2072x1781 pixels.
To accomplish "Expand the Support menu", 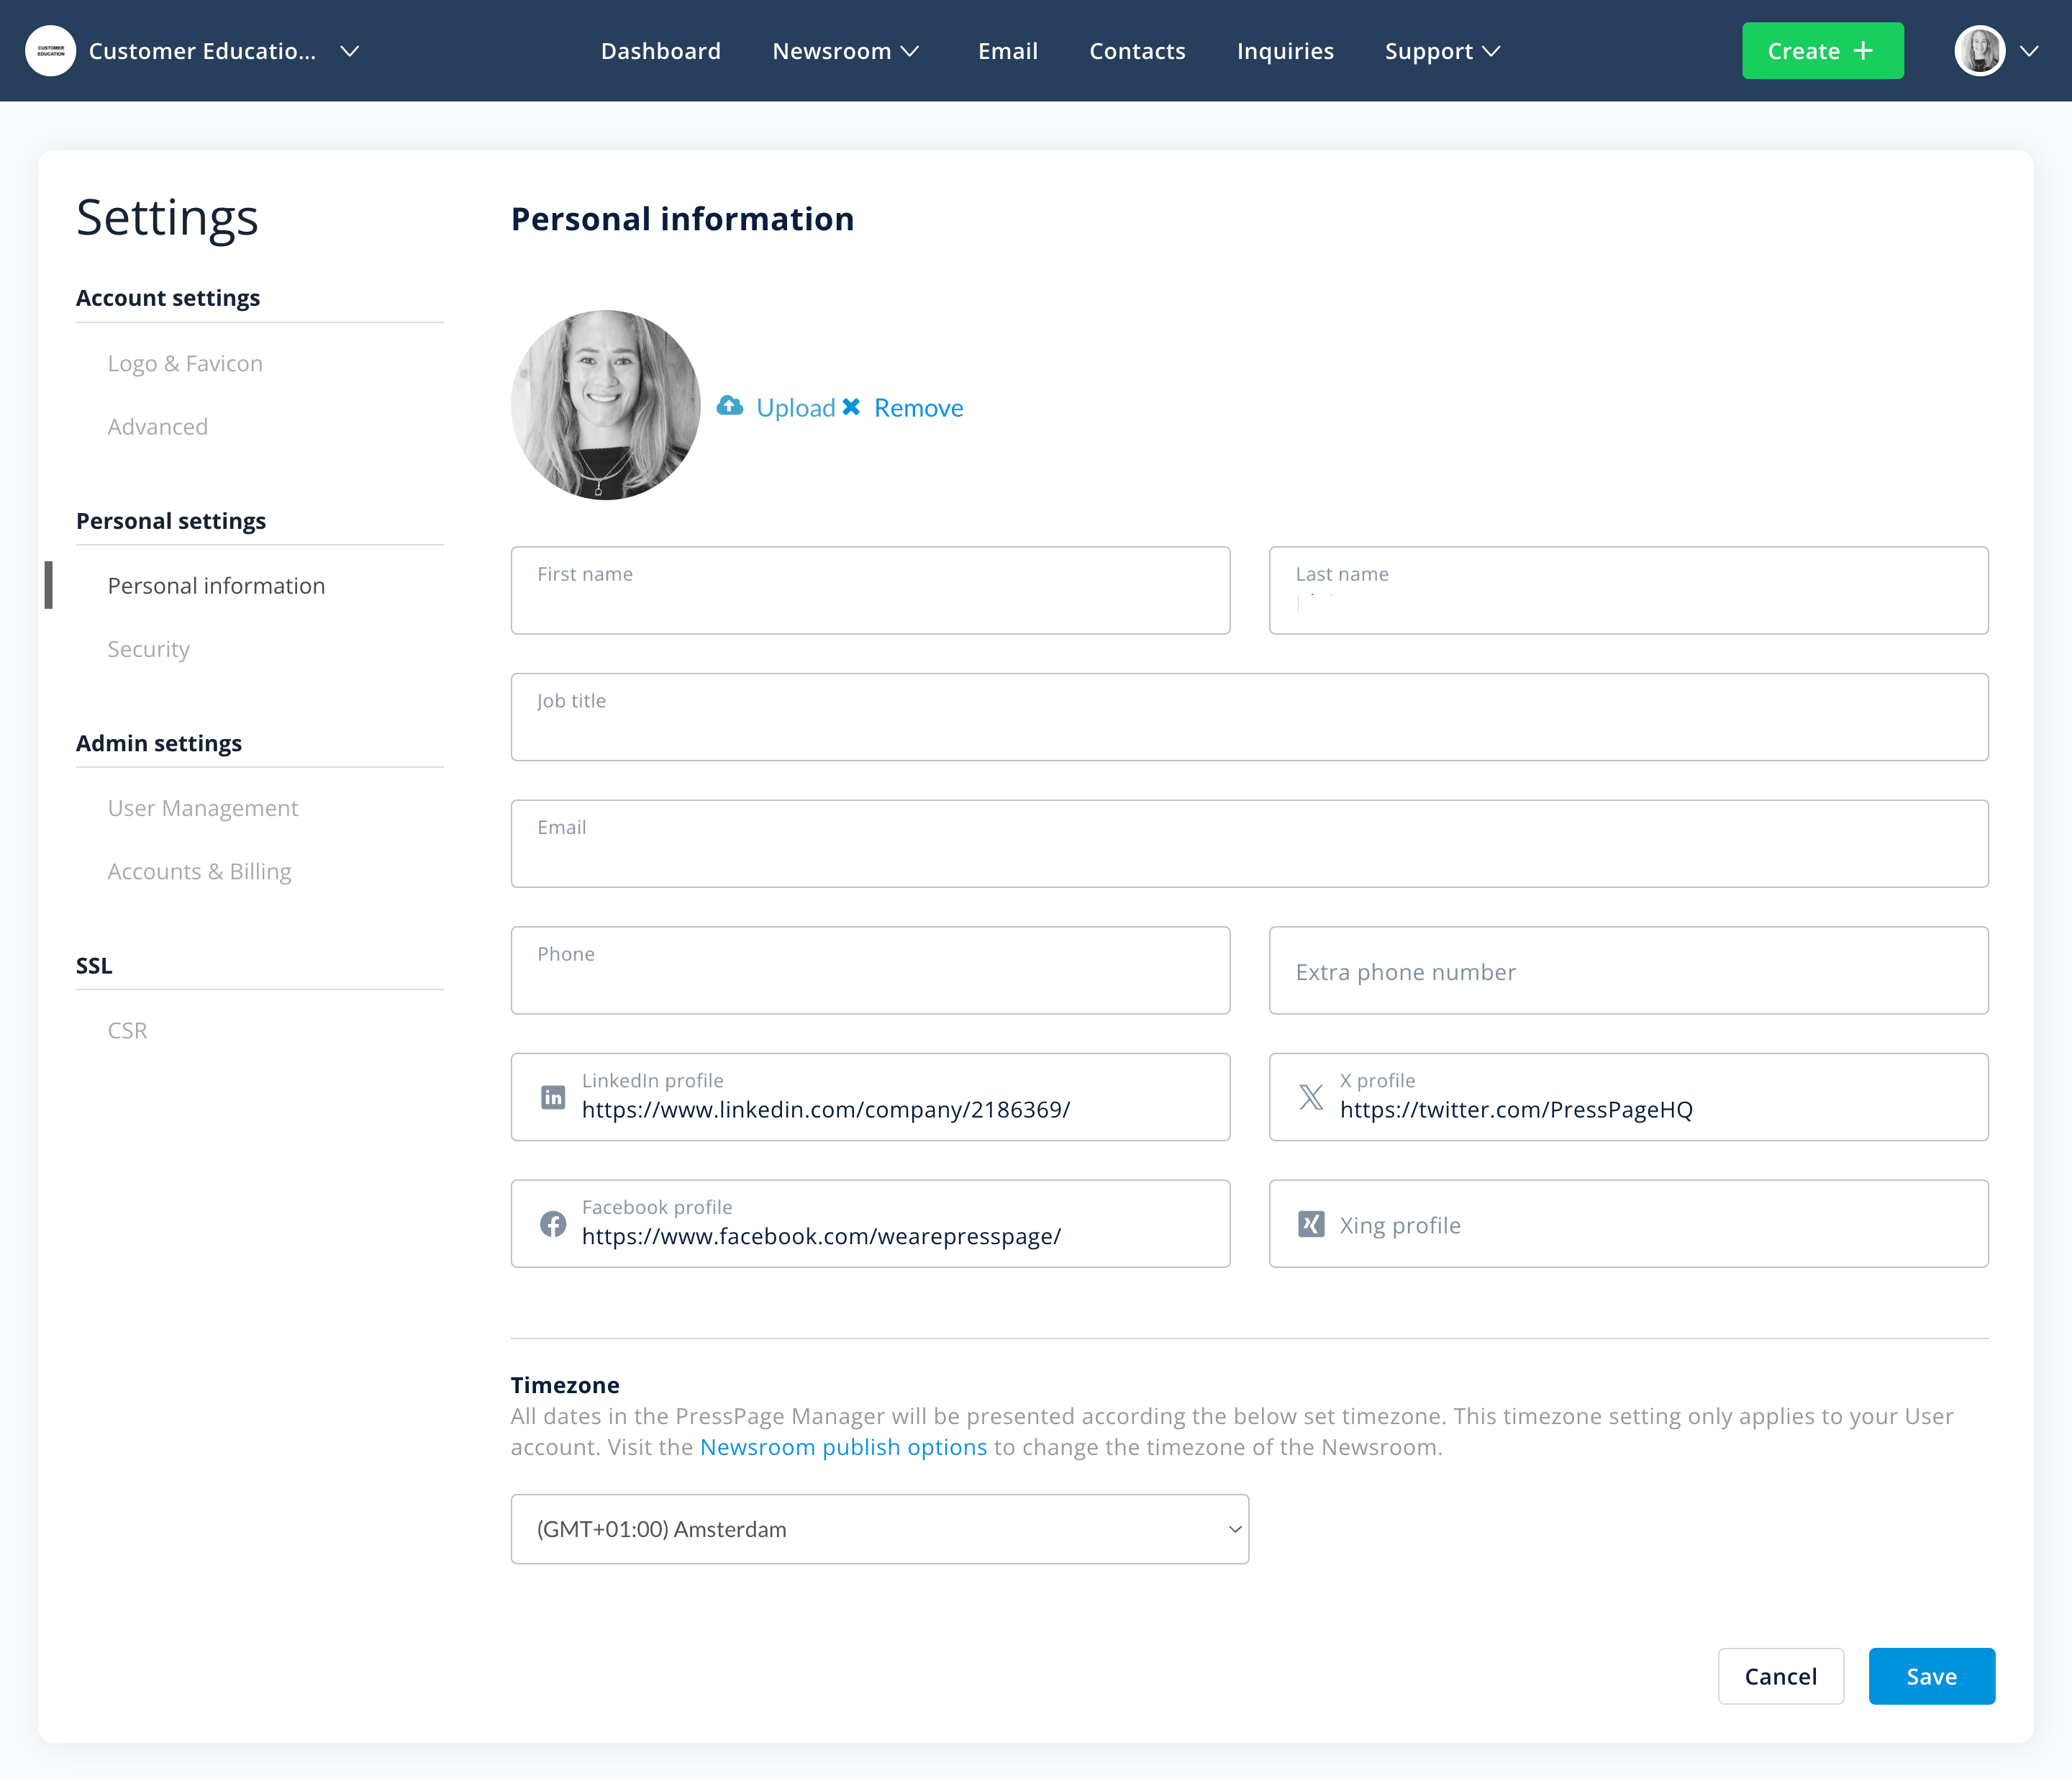I will 1441,51.
